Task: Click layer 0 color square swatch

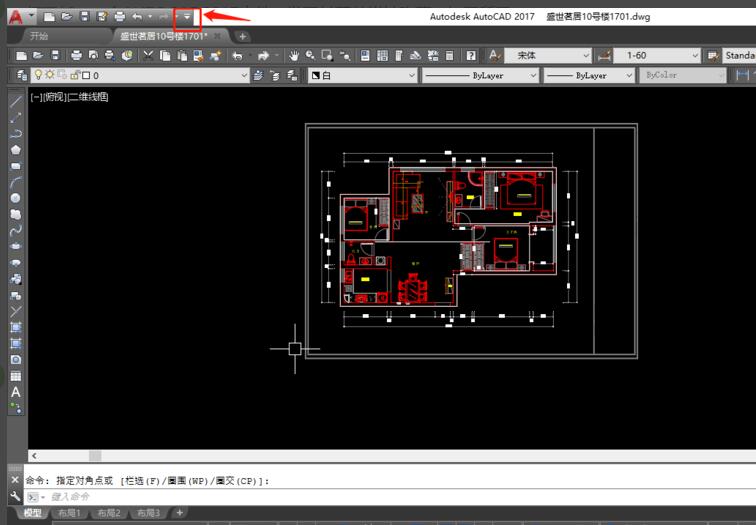Action: [86, 75]
